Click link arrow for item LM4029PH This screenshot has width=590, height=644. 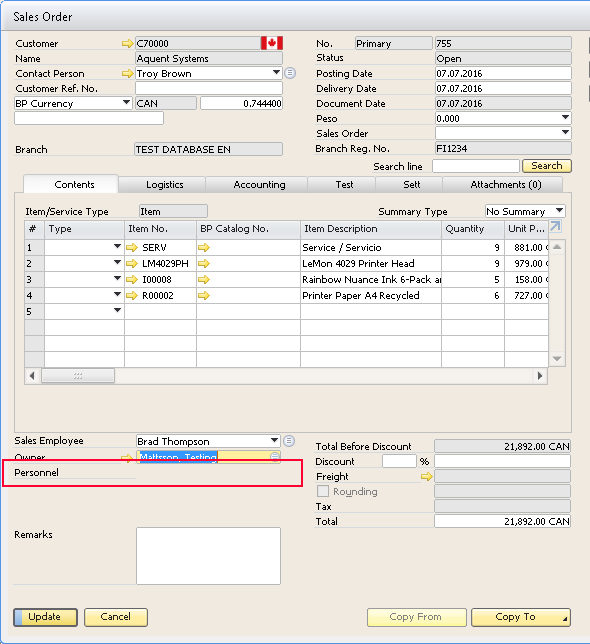(x=132, y=263)
